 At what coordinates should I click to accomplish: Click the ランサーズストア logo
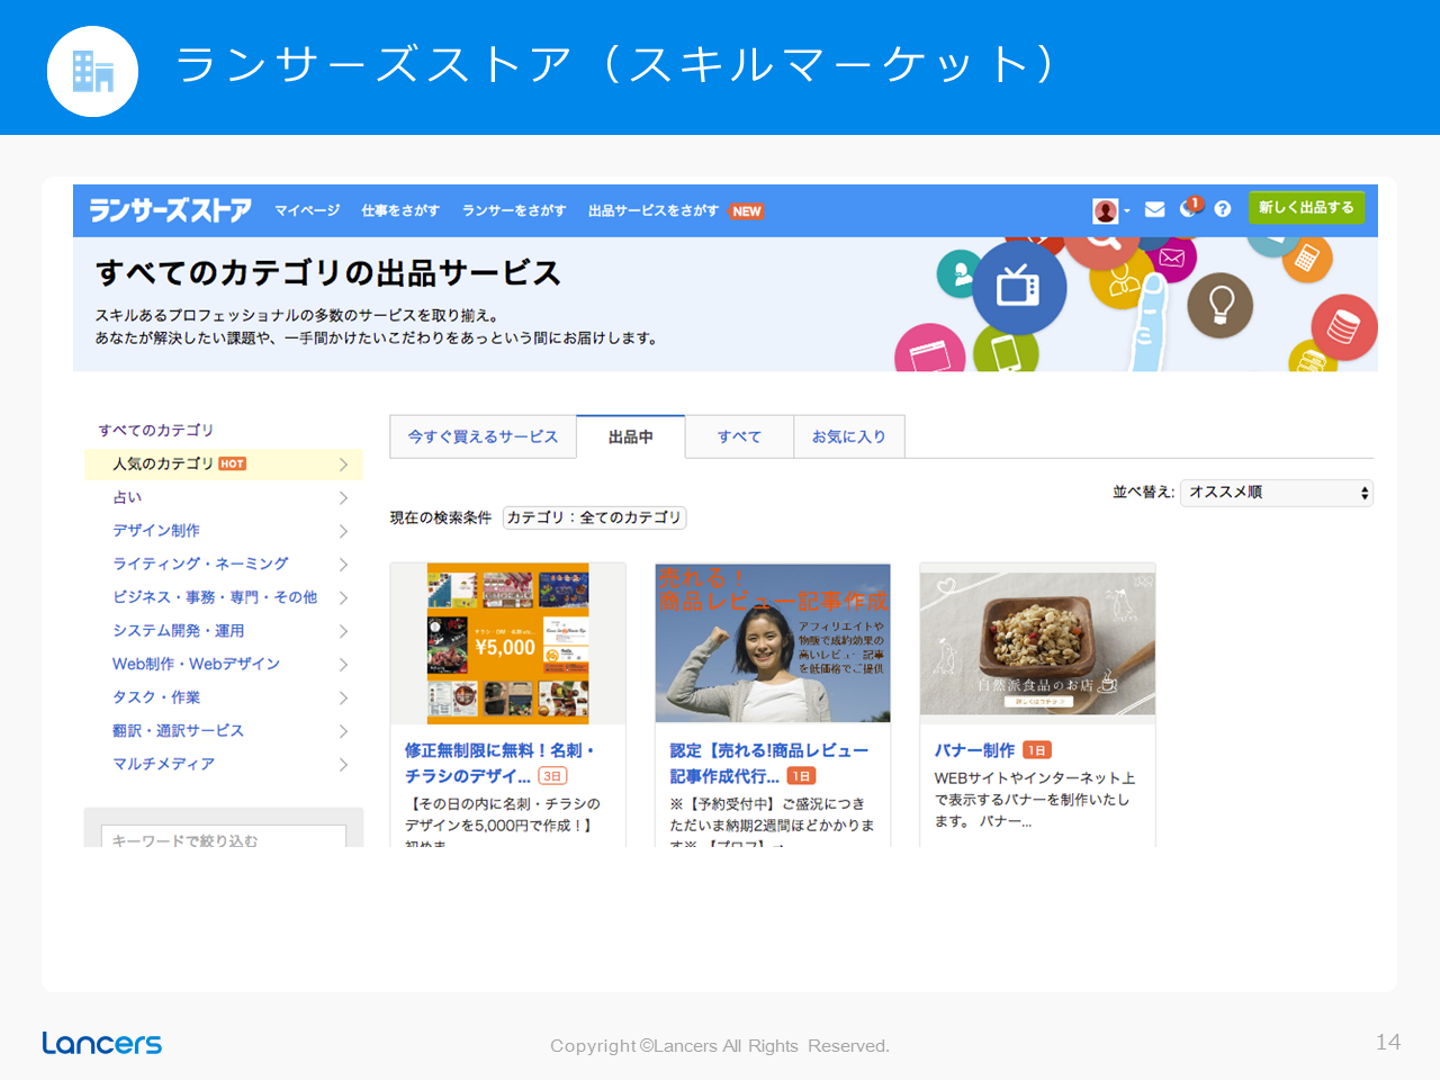(x=170, y=210)
